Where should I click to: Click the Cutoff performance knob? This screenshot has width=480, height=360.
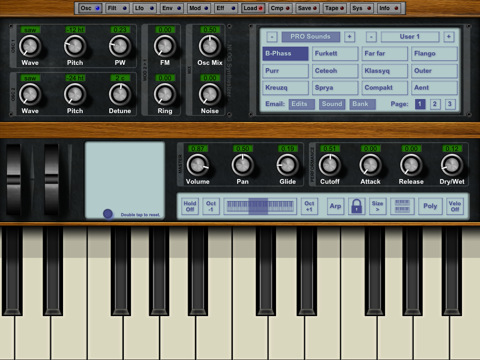point(330,165)
